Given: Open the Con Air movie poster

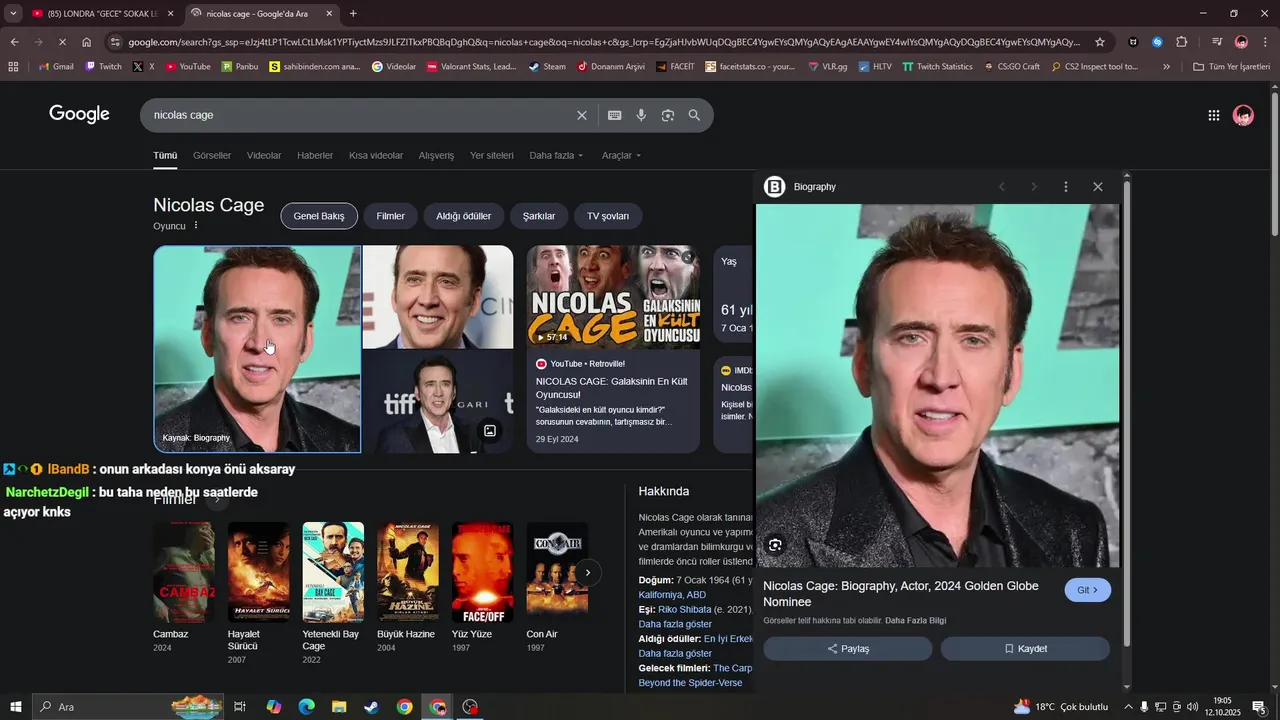Looking at the screenshot, I should [x=557, y=572].
